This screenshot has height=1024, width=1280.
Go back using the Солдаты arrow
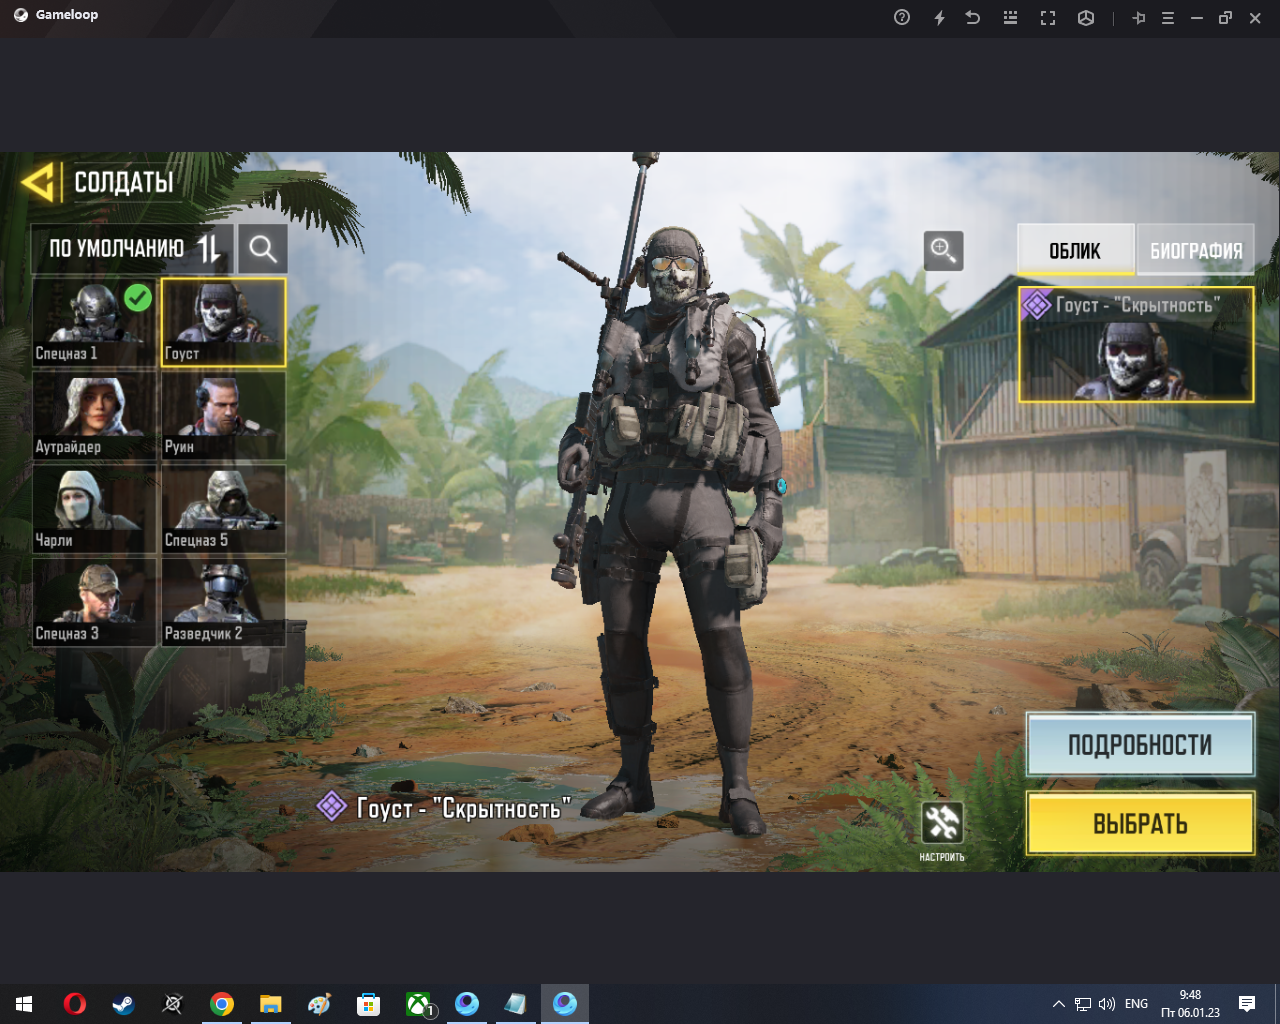pos(38,183)
